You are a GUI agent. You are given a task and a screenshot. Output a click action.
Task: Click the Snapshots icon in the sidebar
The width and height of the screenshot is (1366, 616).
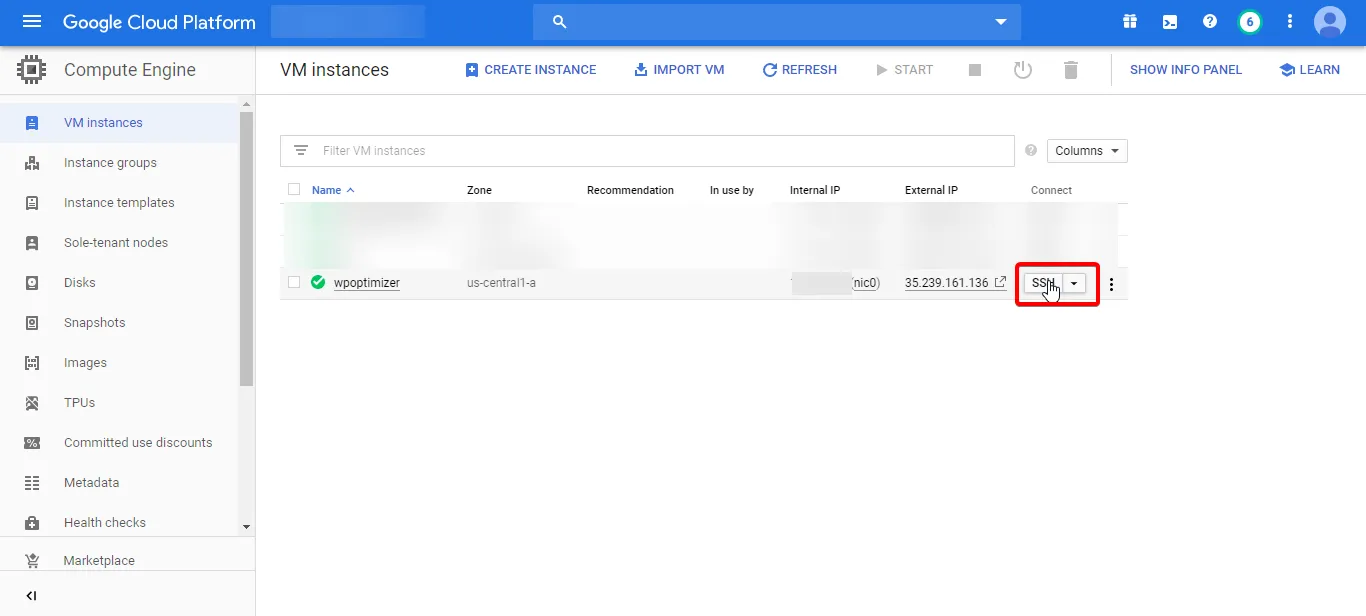click(32, 322)
